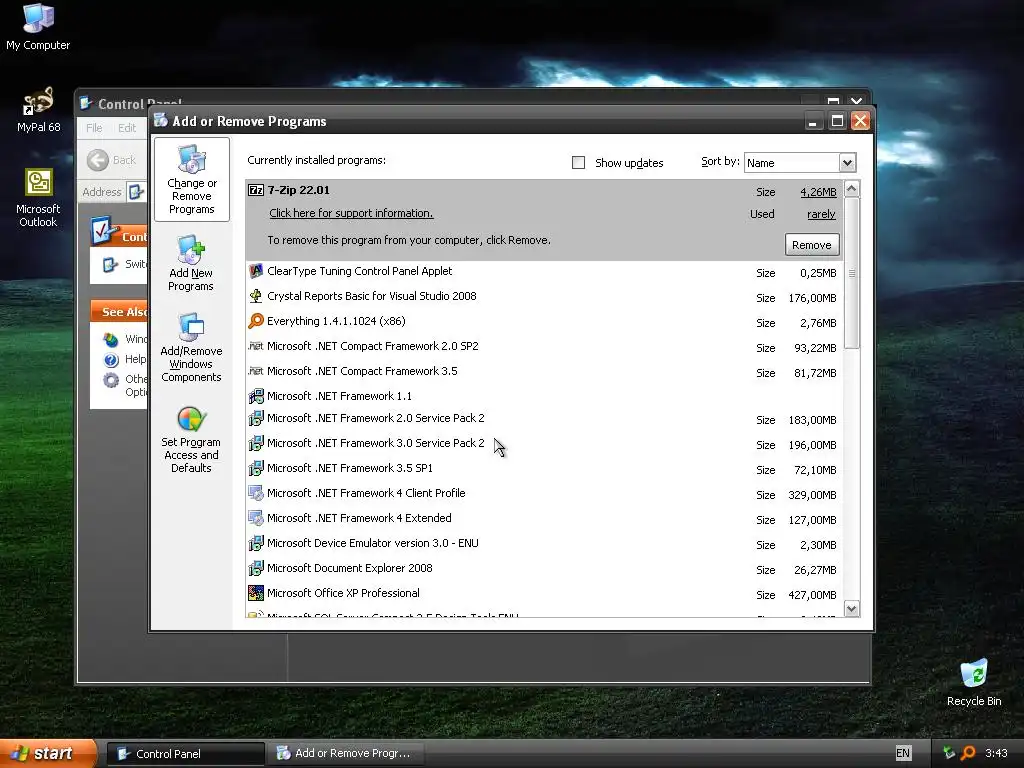Viewport: 1024px width, 768px height.
Task: Select Microsoft Office XP Professional entry
Action: tap(543, 594)
